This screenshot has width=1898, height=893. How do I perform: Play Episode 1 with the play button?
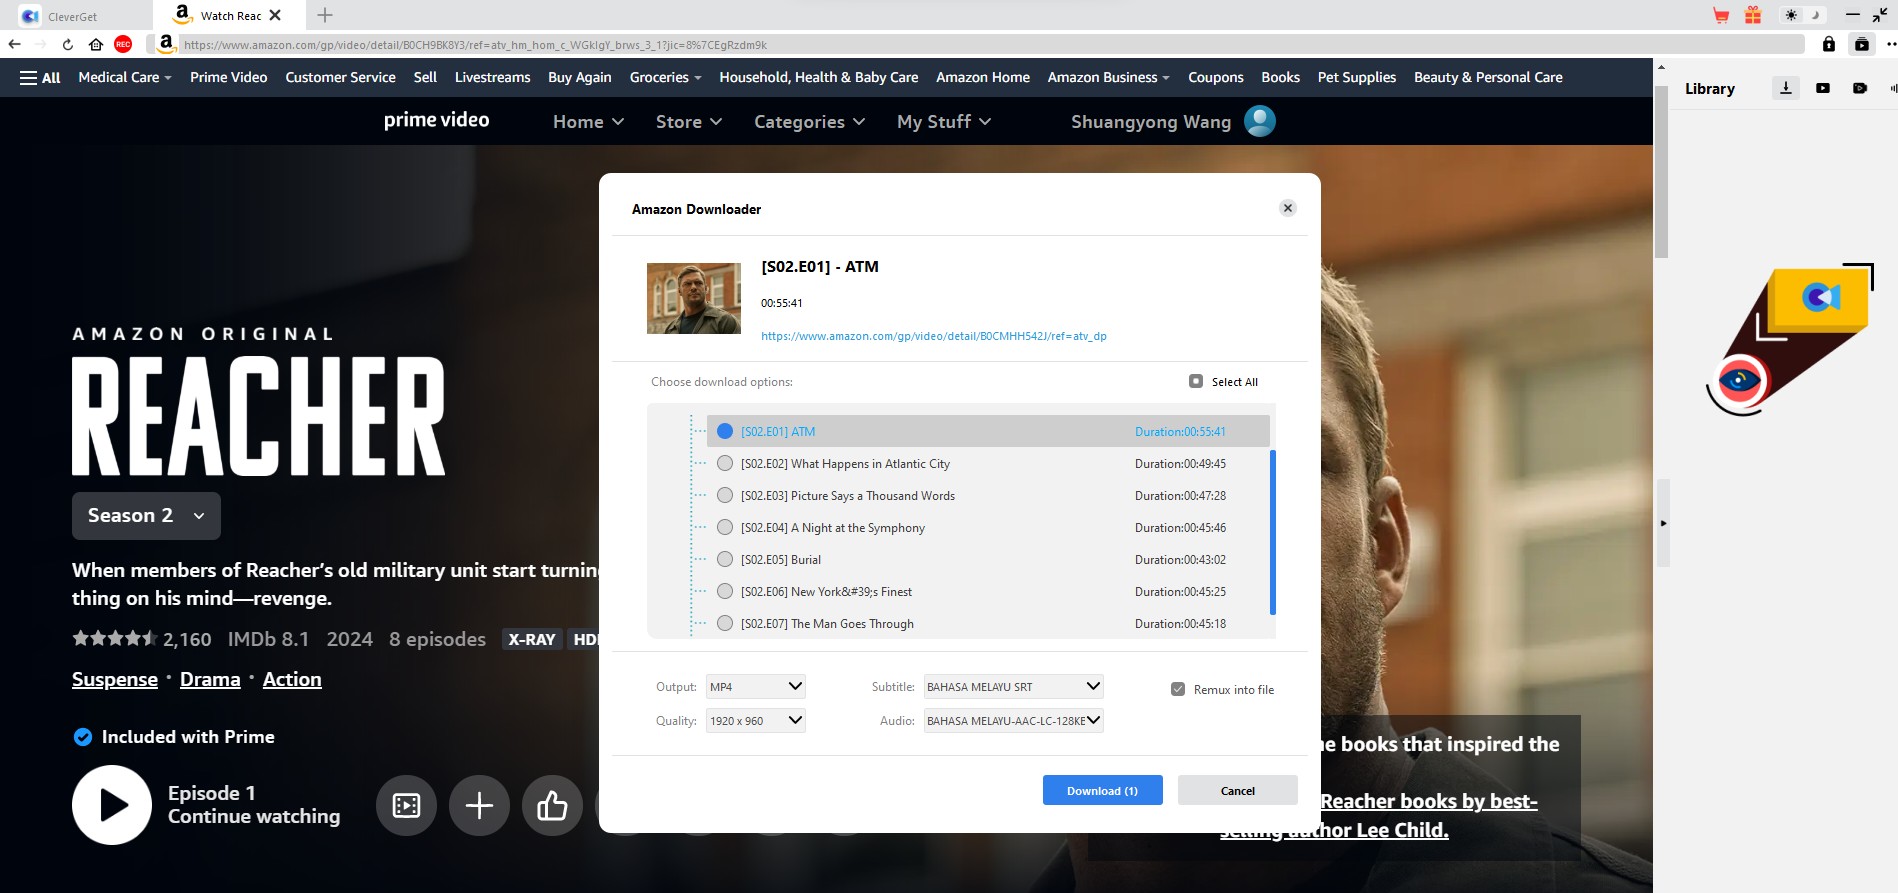(x=112, y=805)
